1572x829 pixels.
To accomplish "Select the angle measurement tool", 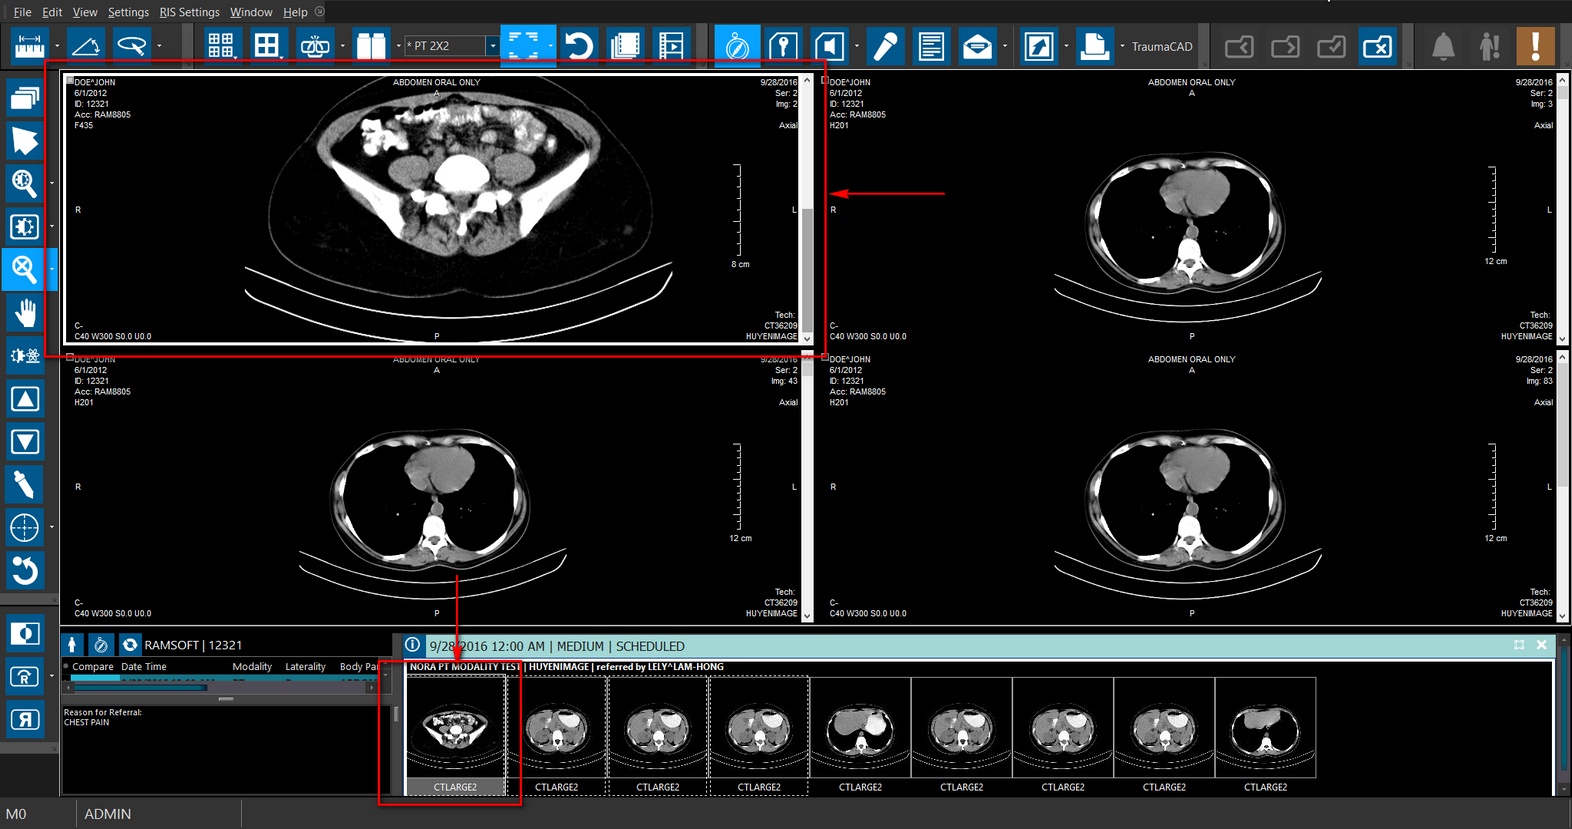I will pos(86,46).
